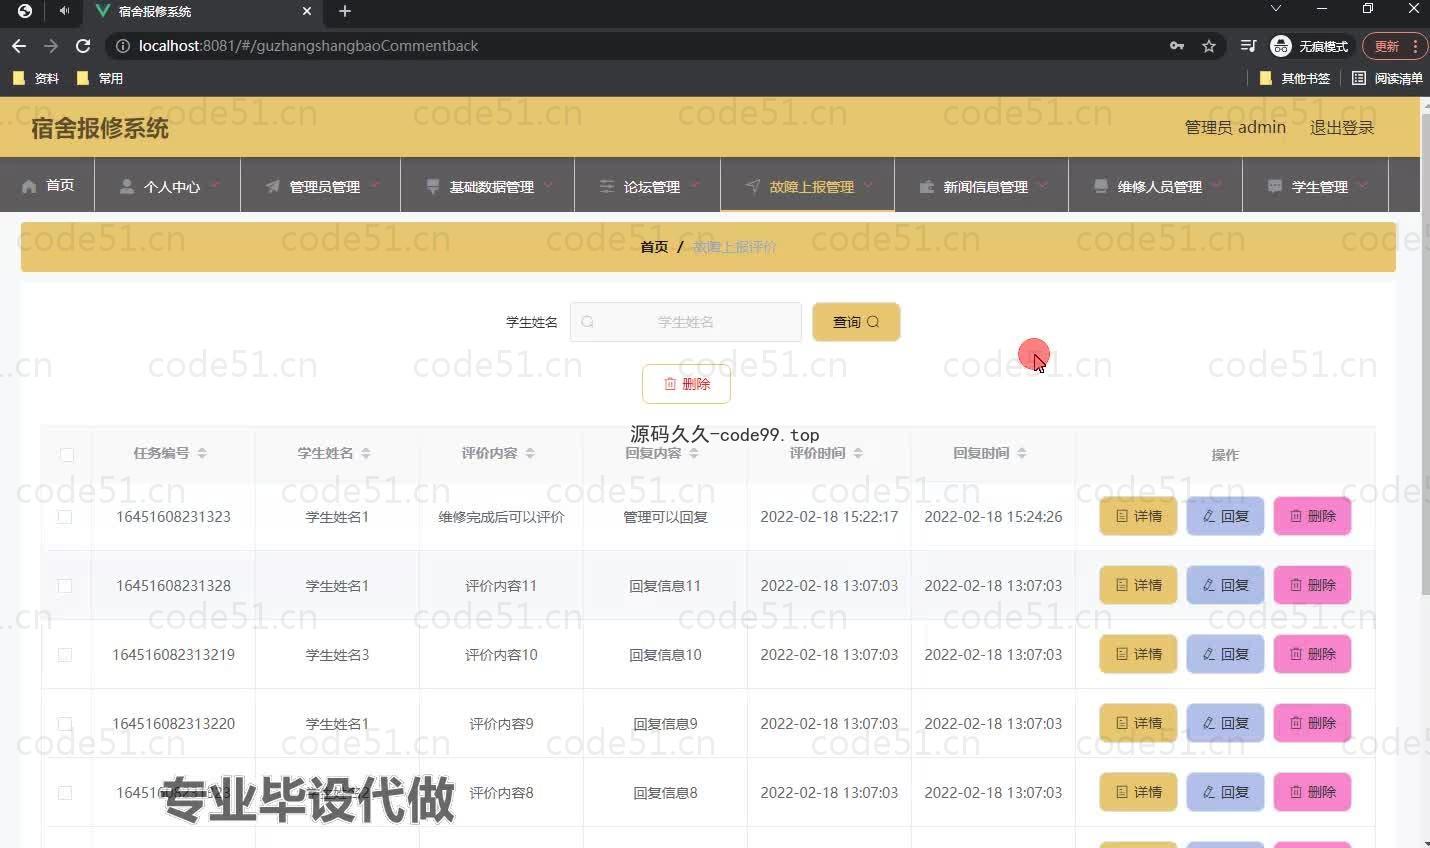Reload the page with the refresh icon
Image resolution: width=1430 pixels, height=848 pixels.
83,46
